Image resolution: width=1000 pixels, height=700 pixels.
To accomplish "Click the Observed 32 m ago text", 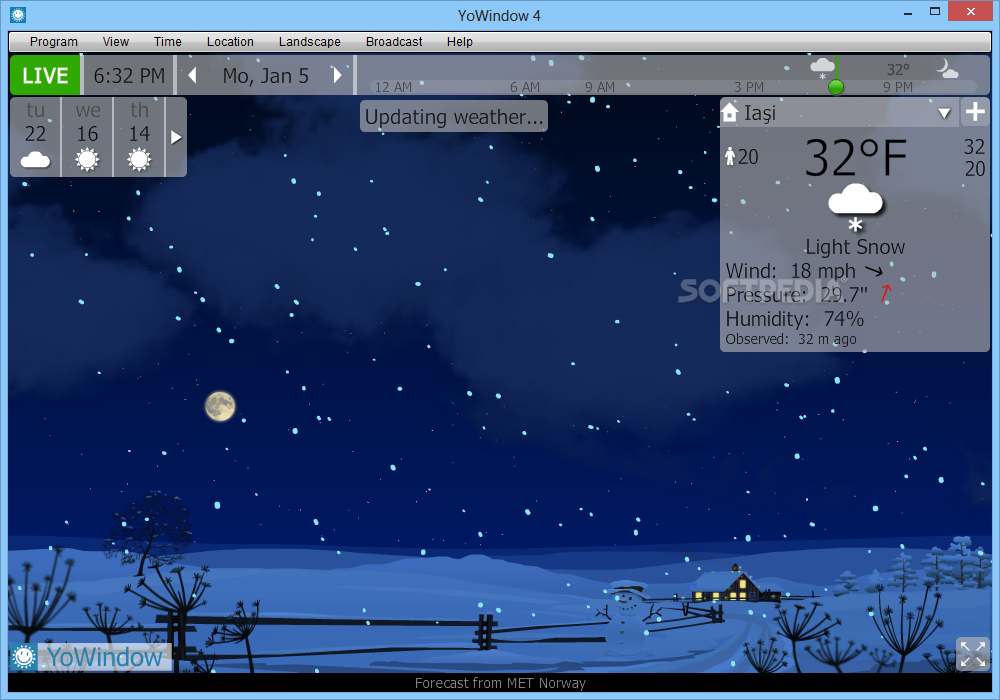I will [x=791, y=339].
